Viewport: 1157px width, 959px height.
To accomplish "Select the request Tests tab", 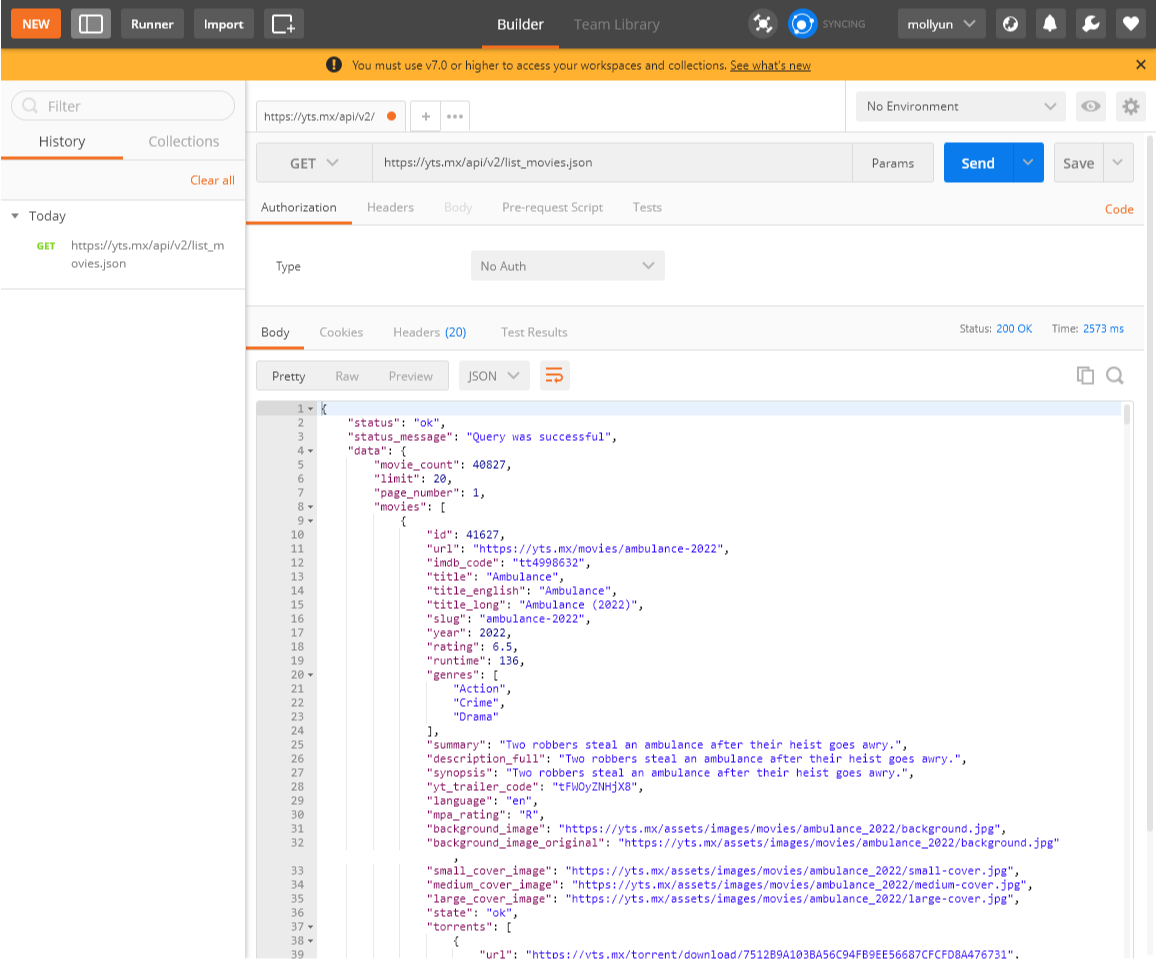I will coord(647,207).
